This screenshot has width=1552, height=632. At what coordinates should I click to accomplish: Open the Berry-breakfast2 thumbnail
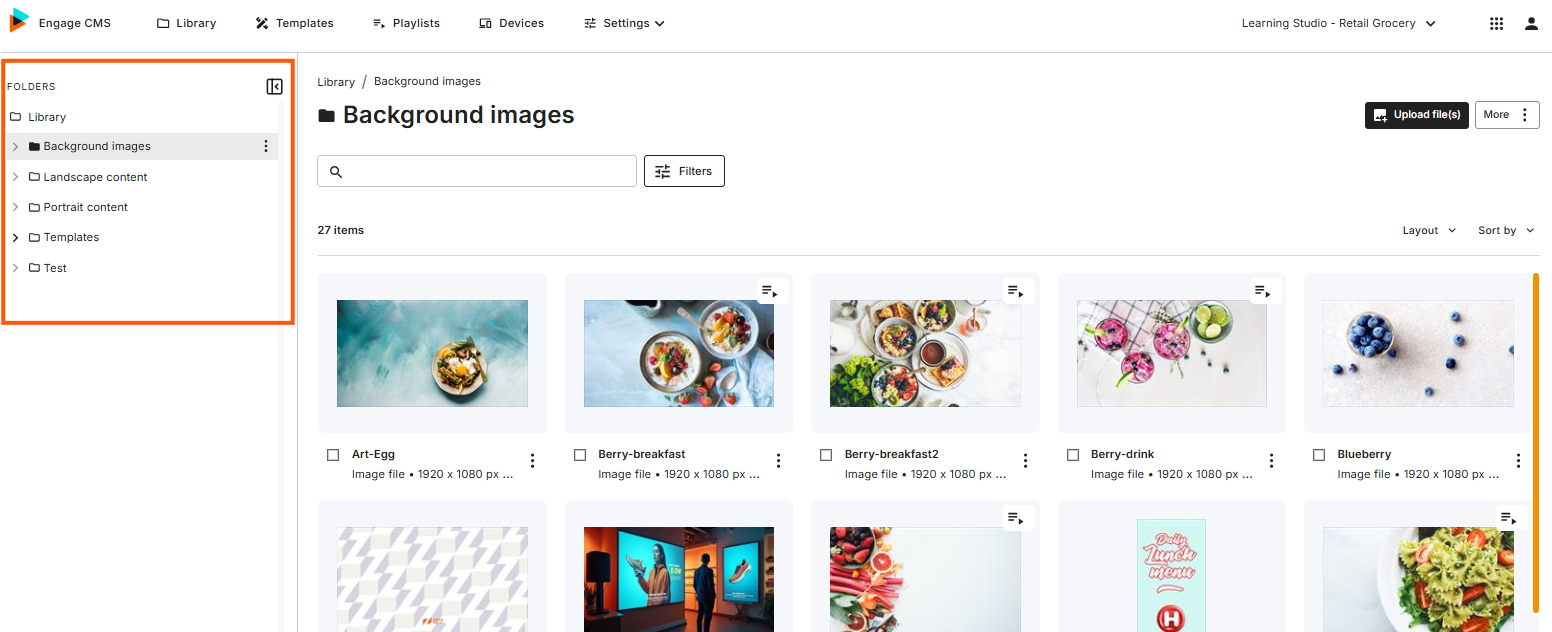(x=925, y=353)
